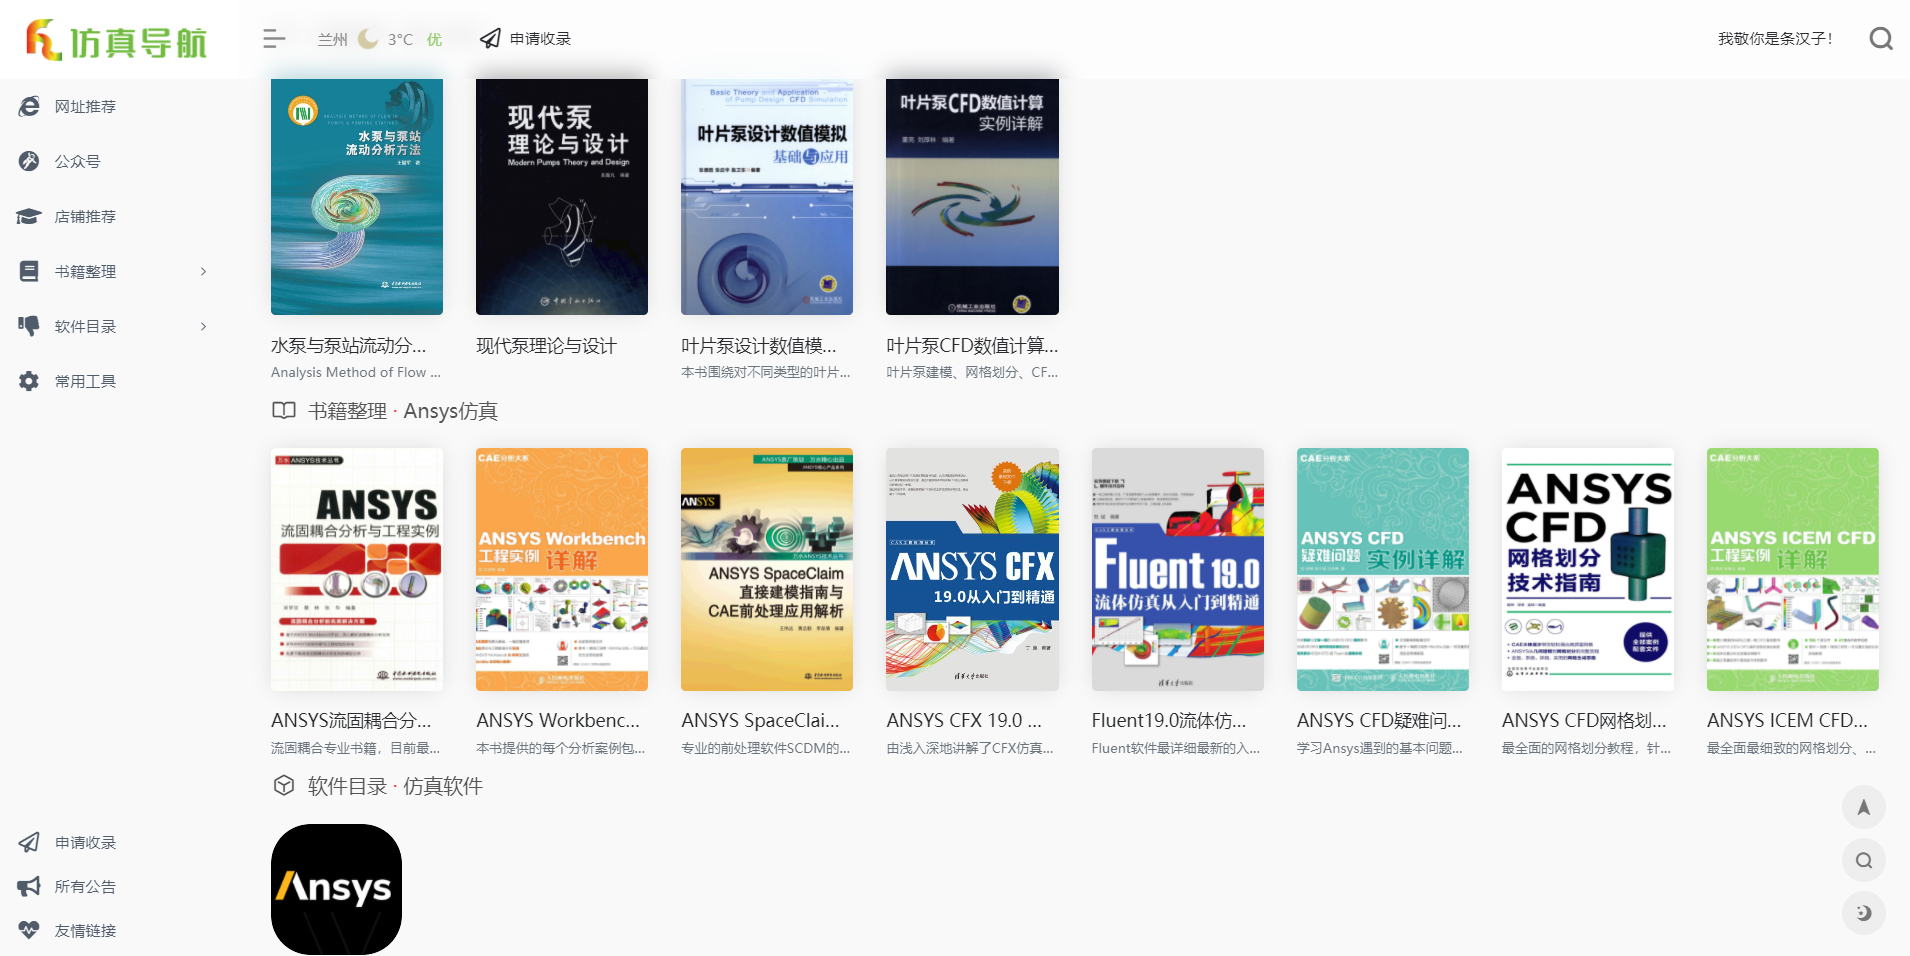Image resolution: width=1910 pixels, height=956 pixels.
Task: Click the 所有公告 megaphone icon
Action: 29,886
